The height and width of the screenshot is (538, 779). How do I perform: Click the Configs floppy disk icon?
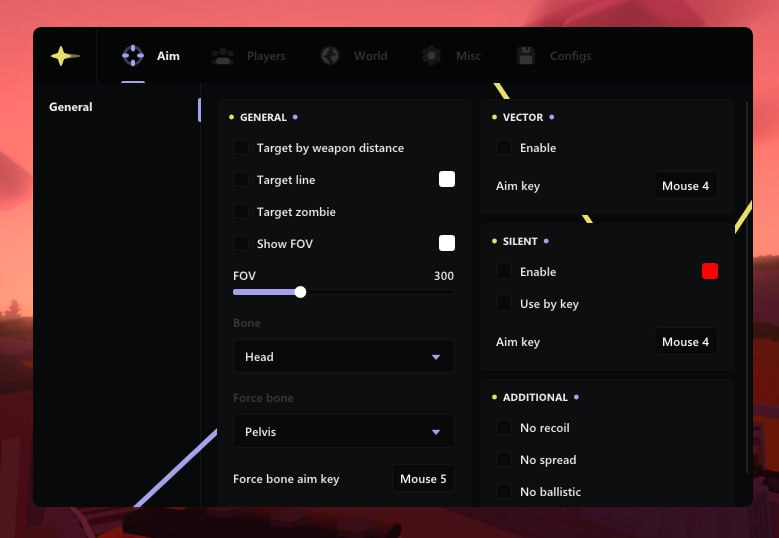(x=526, y=56)
